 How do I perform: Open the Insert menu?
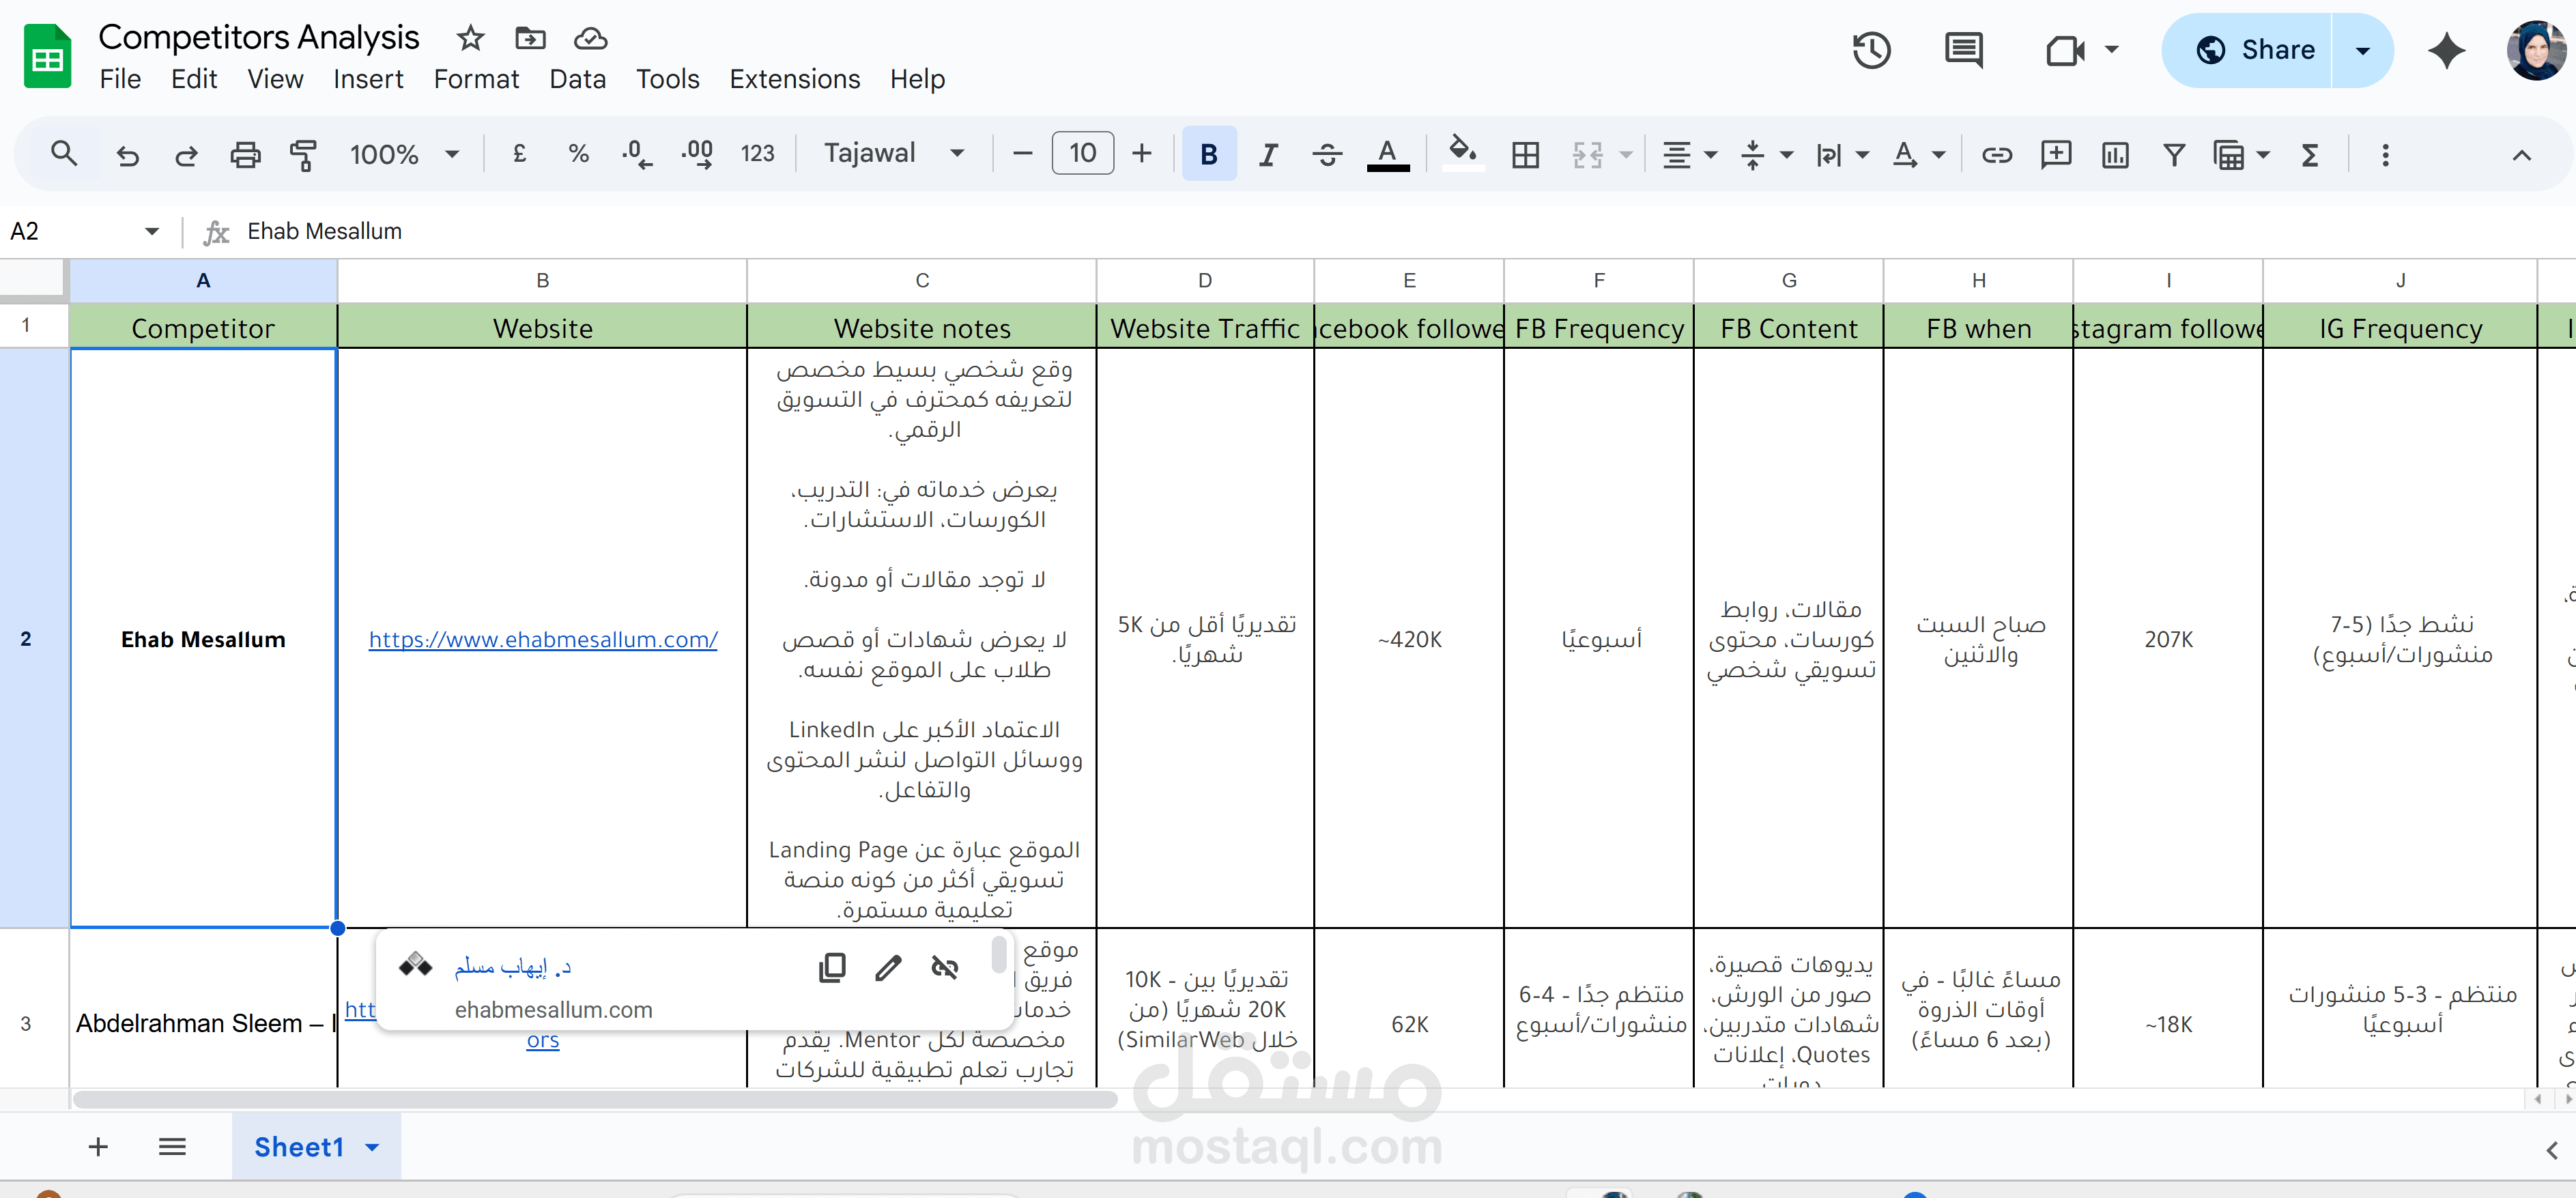[x=368, y=79]
